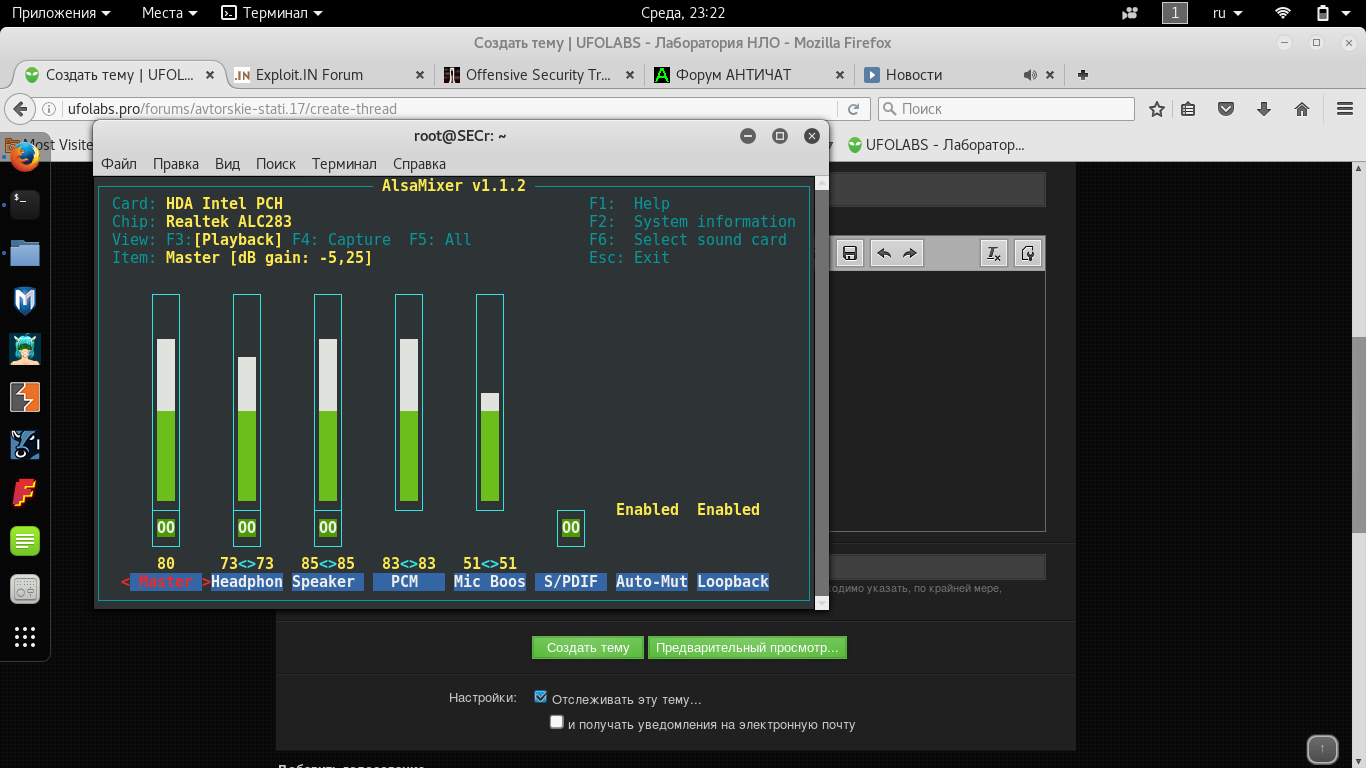Mute the Новости tab audio icon
Image resolution: width=1366 pixels, height=768 pixels.
[1030, 75]
